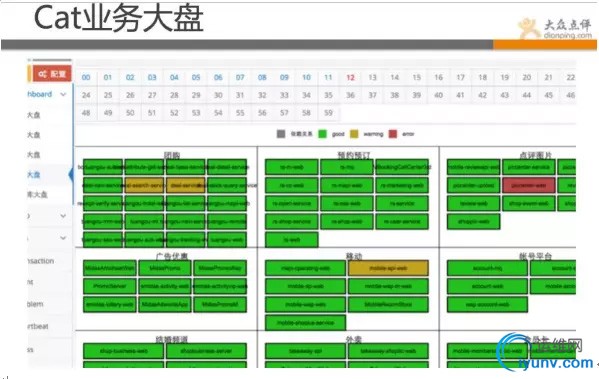Open the 库大盘 sidebar entry
Screen dimensions: 599x379
coord(37,194)
